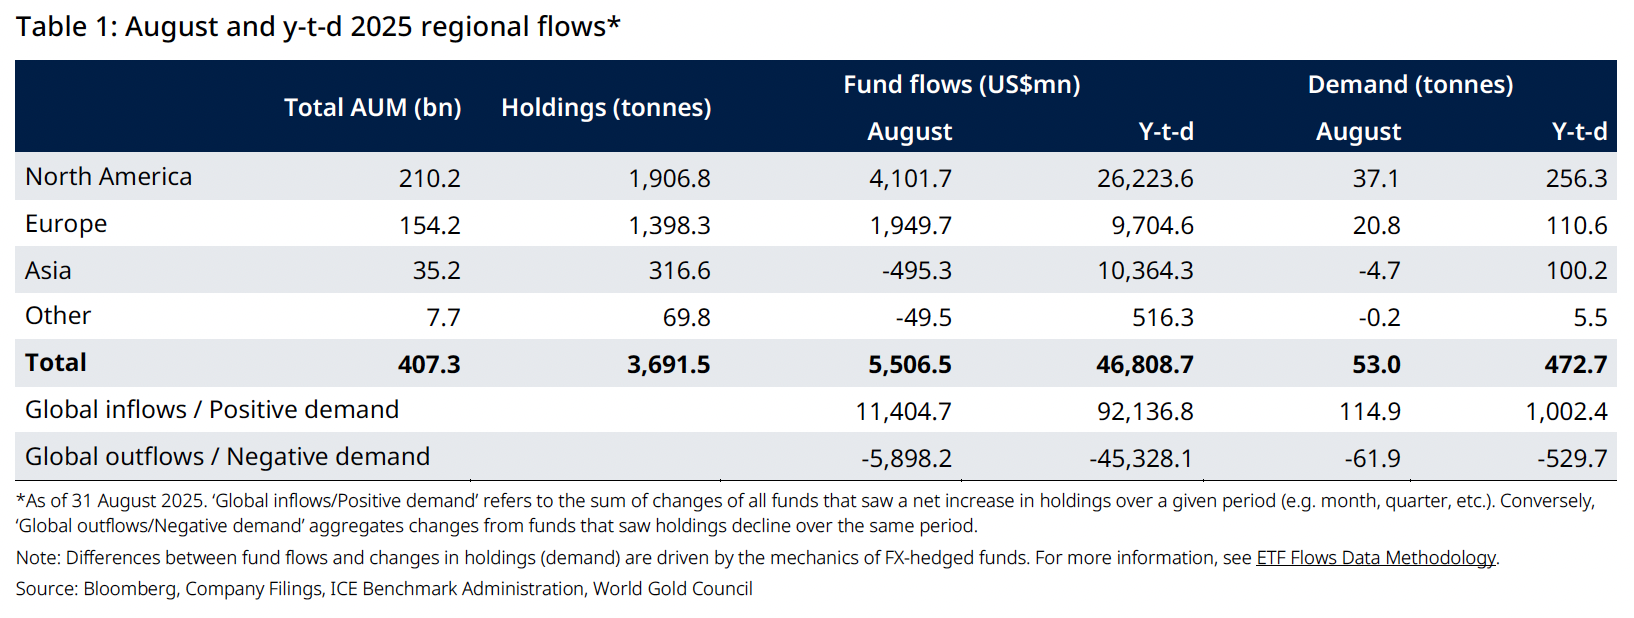Click the Source attribution line
Screen dimensions: 1634x618
pos(384,589)
